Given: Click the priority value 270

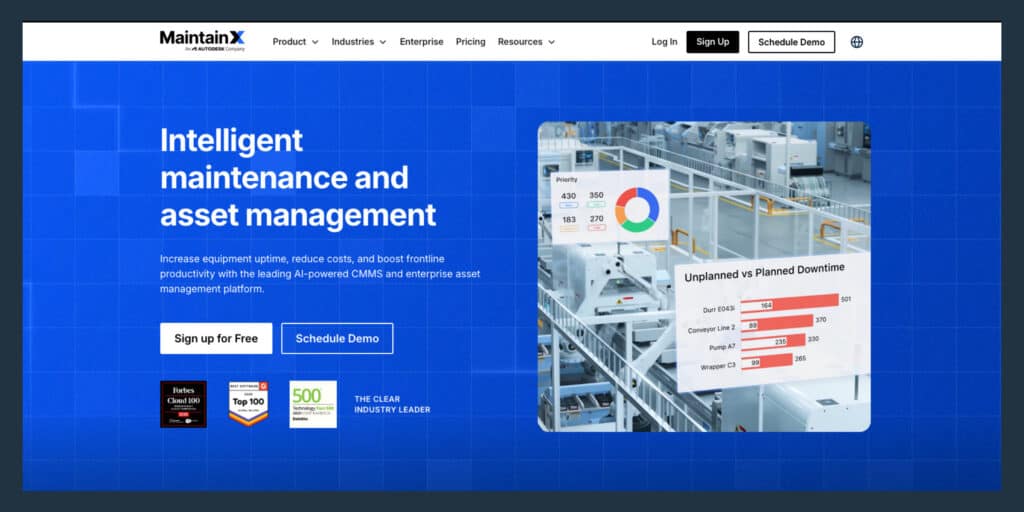Looking at the screenshot, I should click(596, 219).
